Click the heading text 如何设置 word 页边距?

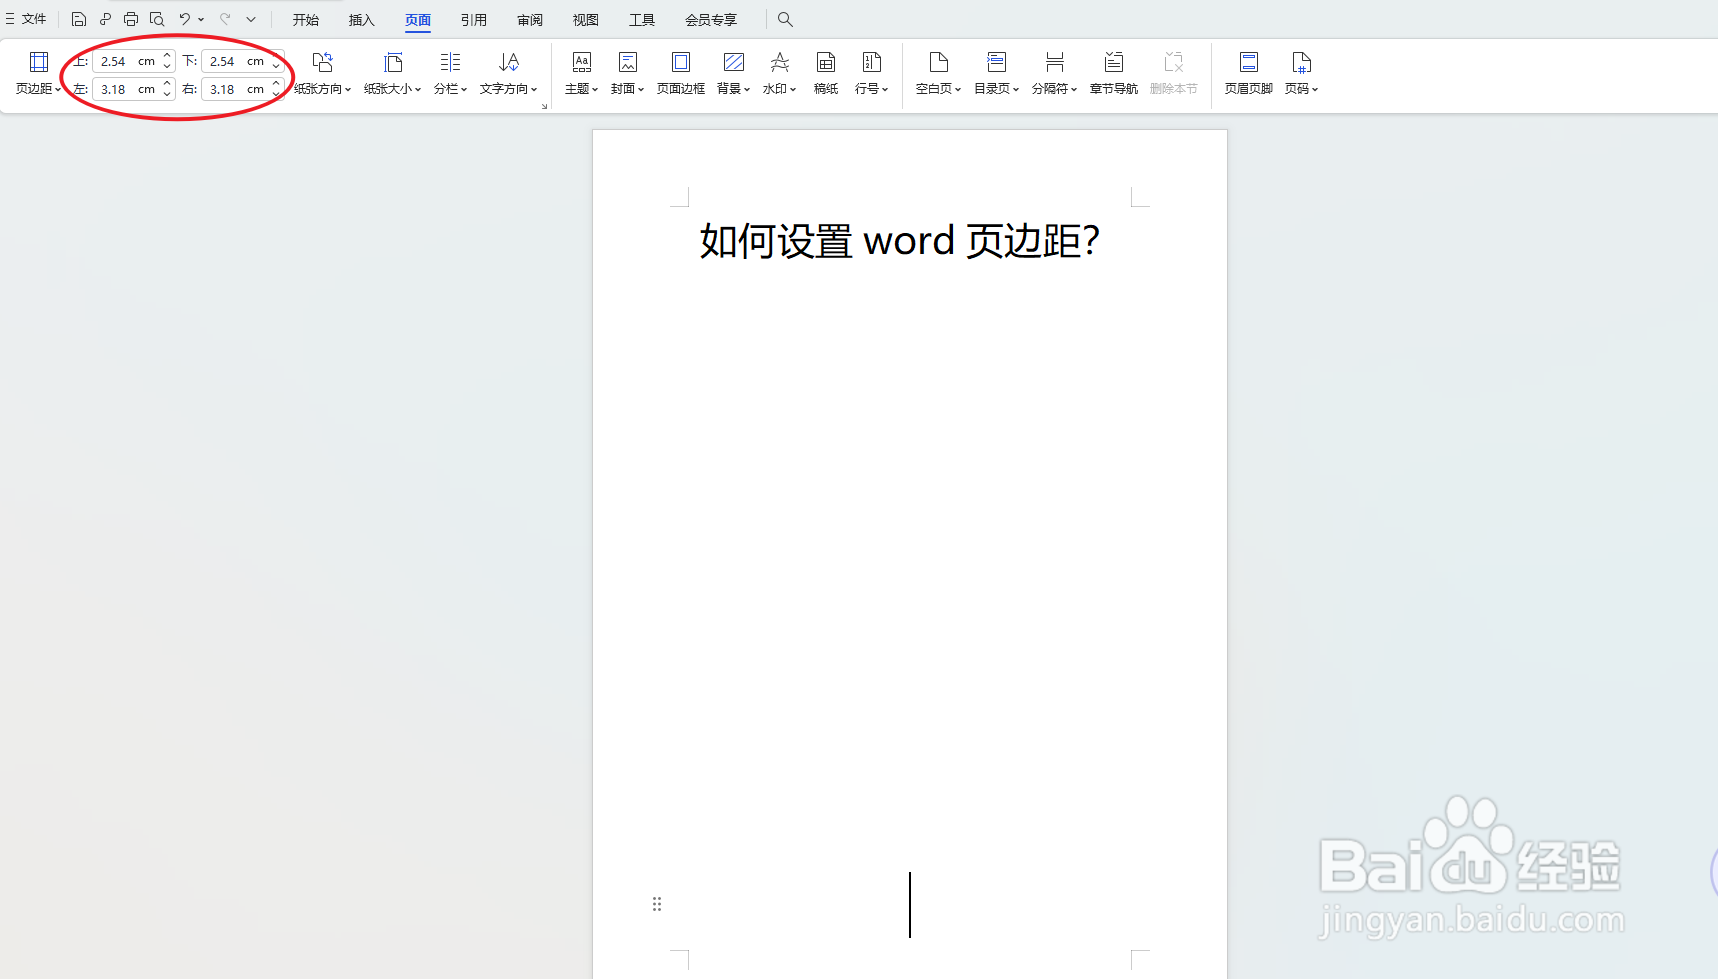(900, 241)
